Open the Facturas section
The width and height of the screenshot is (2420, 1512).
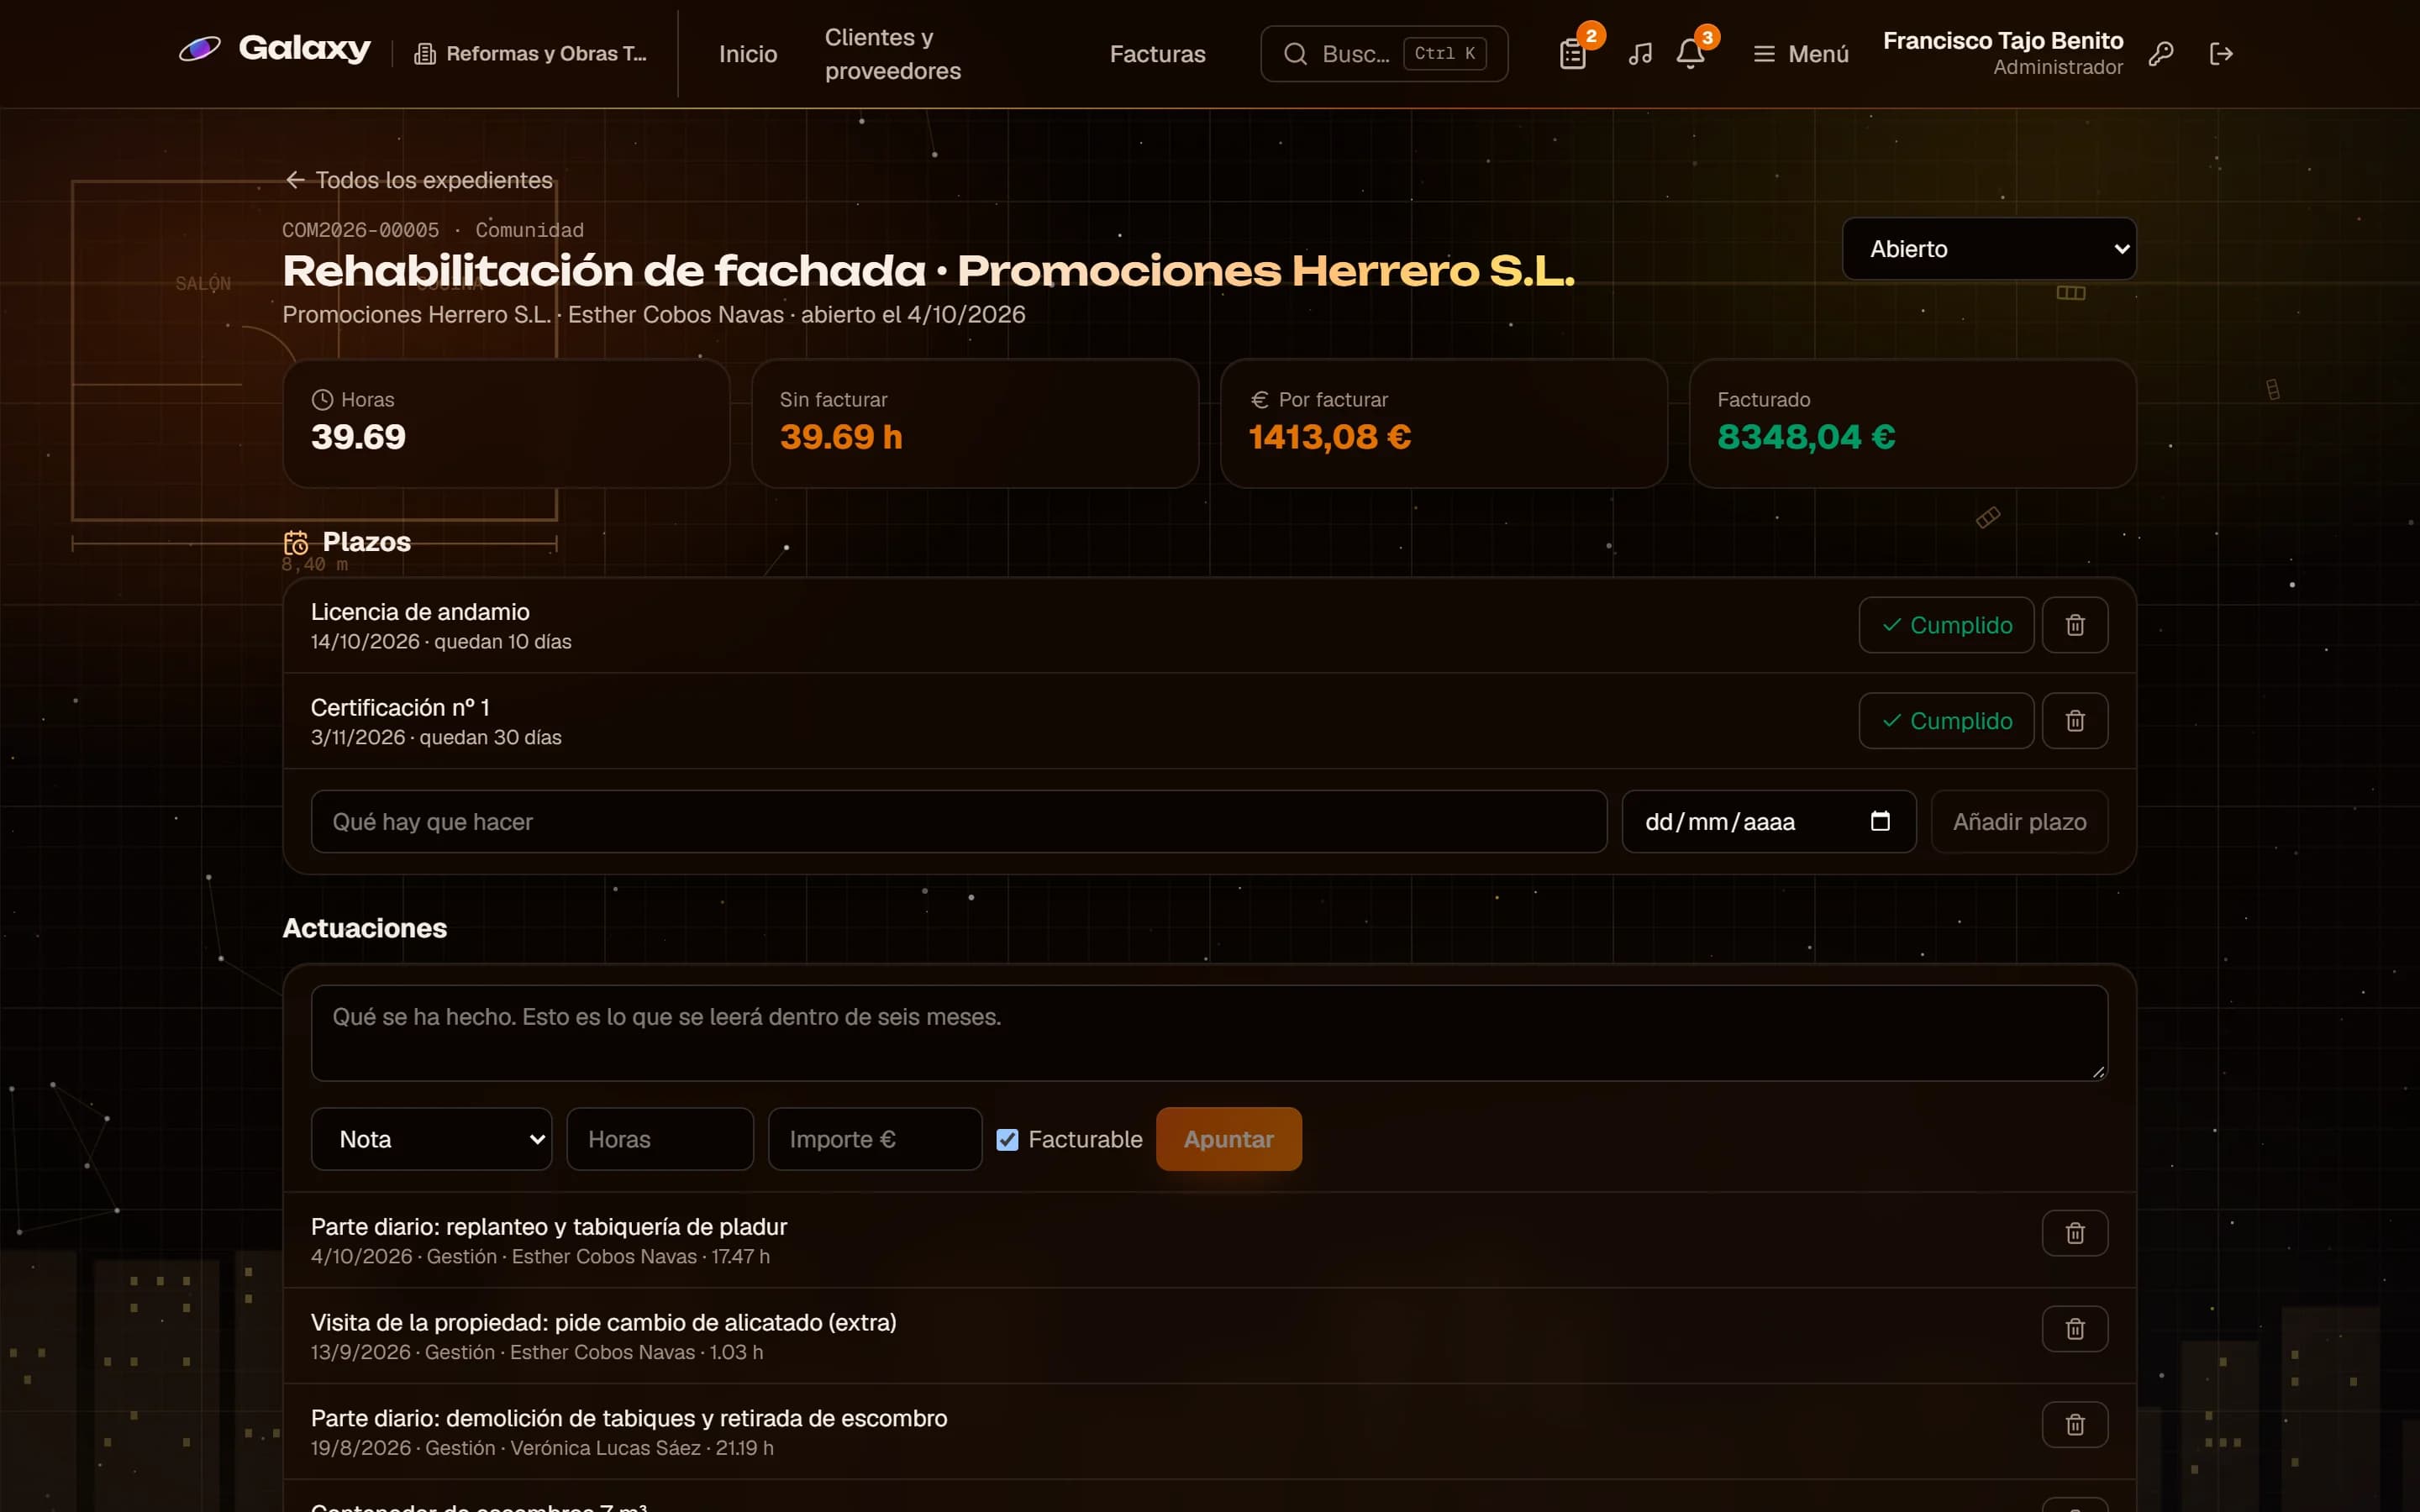[1157, 54]
